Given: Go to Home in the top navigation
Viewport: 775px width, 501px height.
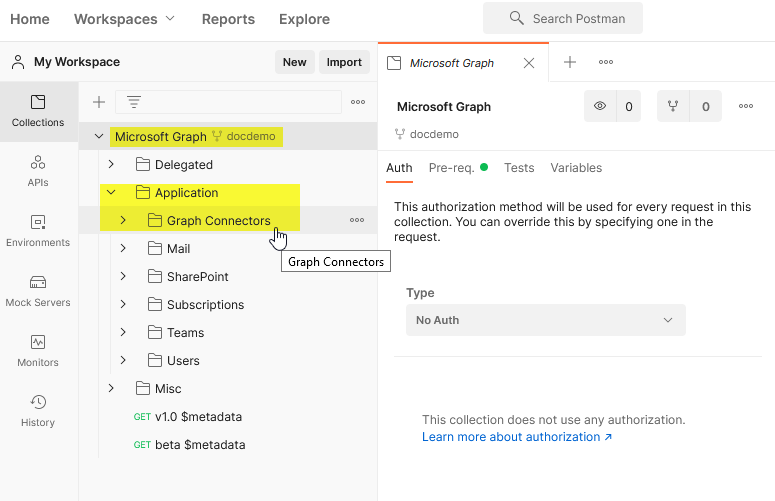Looking at the screenshot, I should [30, 19].
